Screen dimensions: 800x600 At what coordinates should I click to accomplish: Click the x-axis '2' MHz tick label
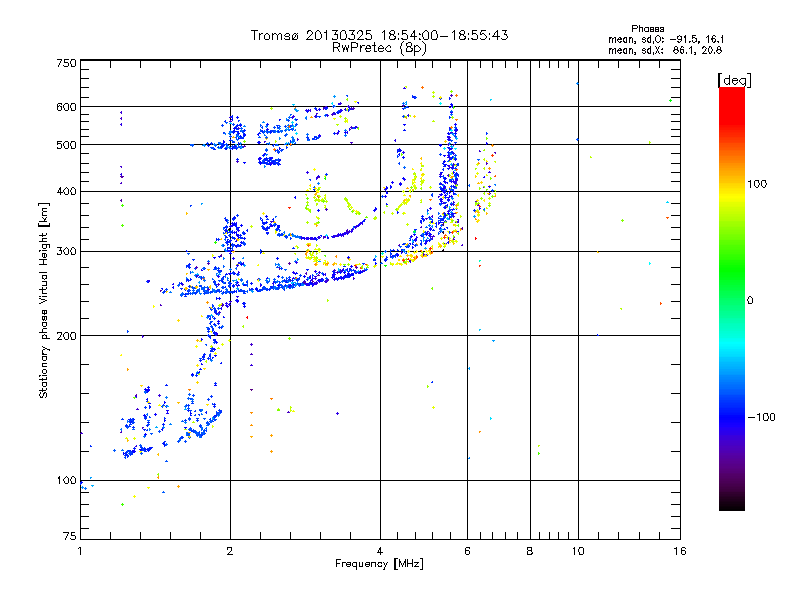click(230, 551)
